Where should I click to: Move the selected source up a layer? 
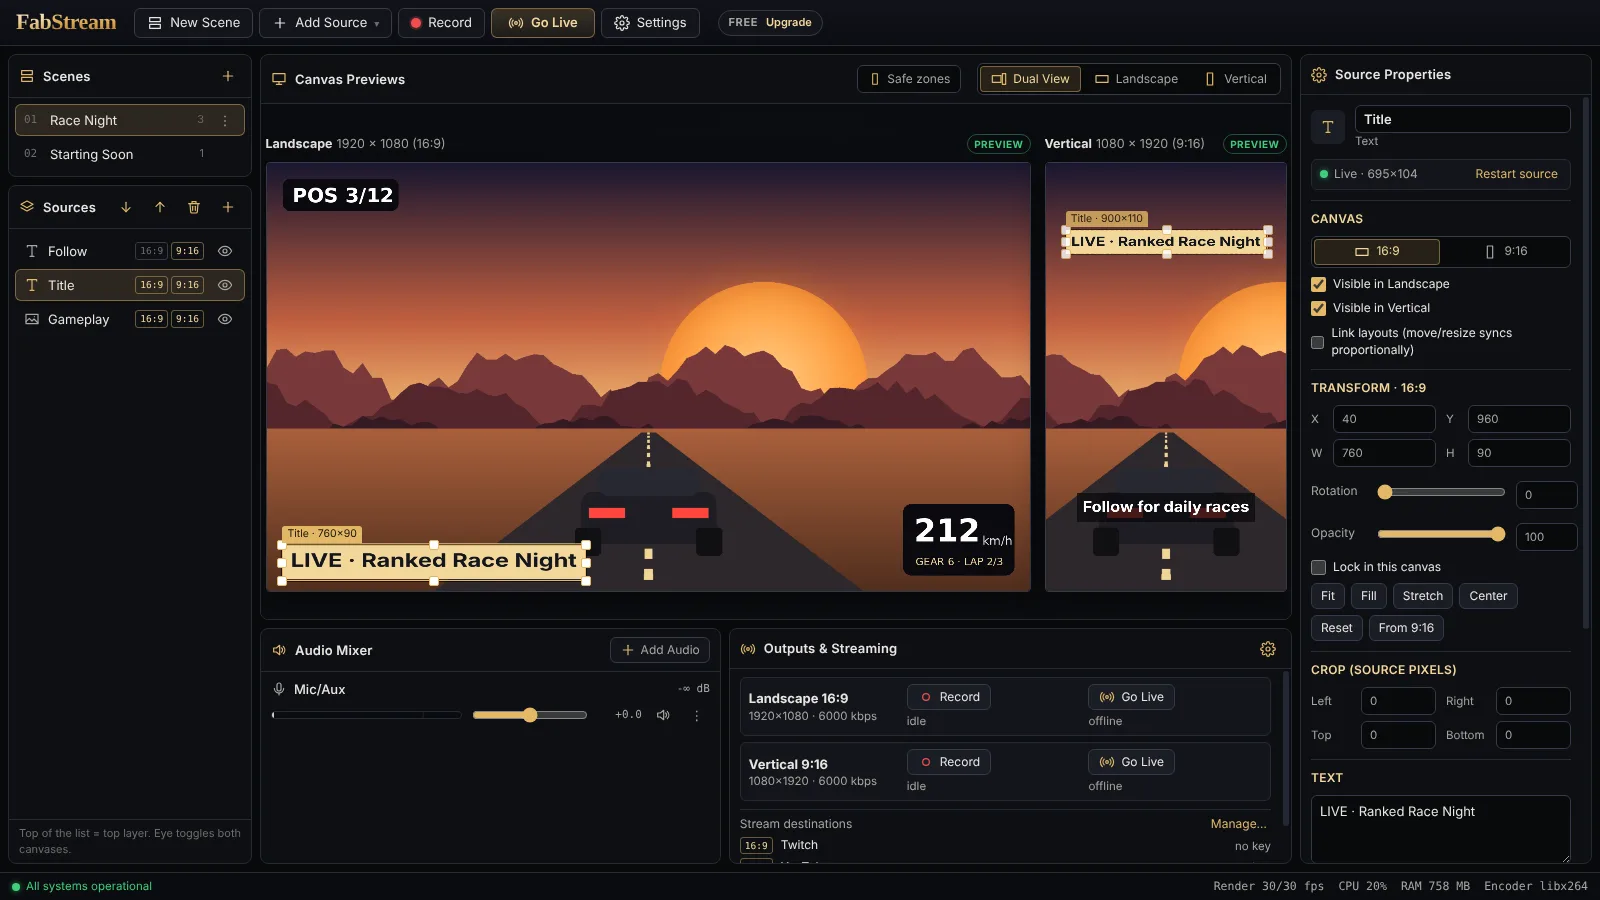click(x=160, y=207)
